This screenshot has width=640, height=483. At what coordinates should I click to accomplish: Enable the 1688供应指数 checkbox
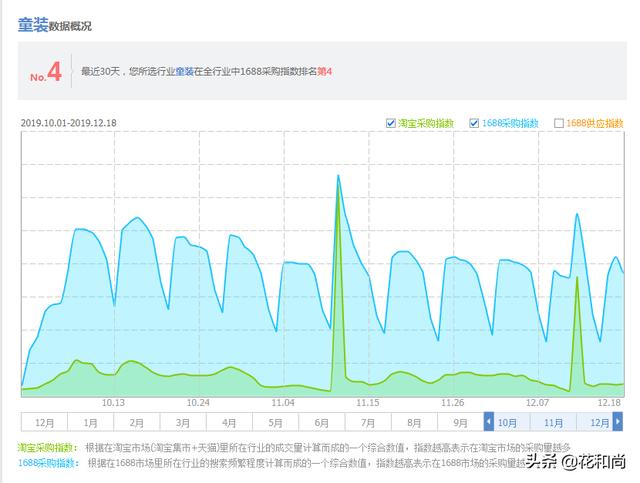point(559,123)
